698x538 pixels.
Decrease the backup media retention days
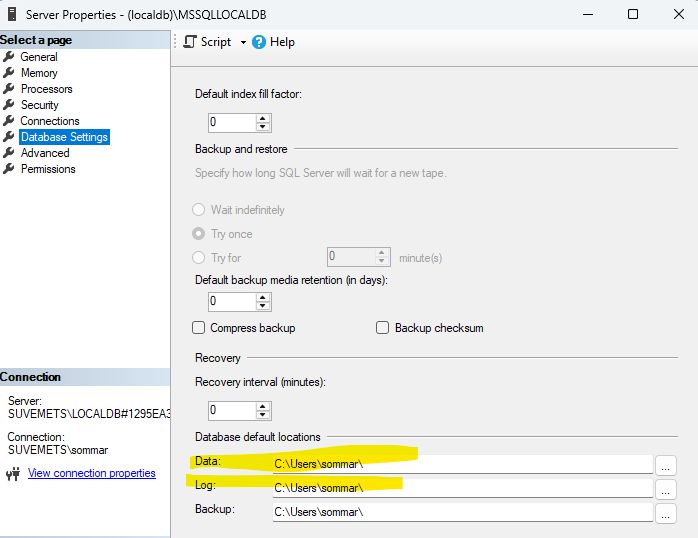263,306
